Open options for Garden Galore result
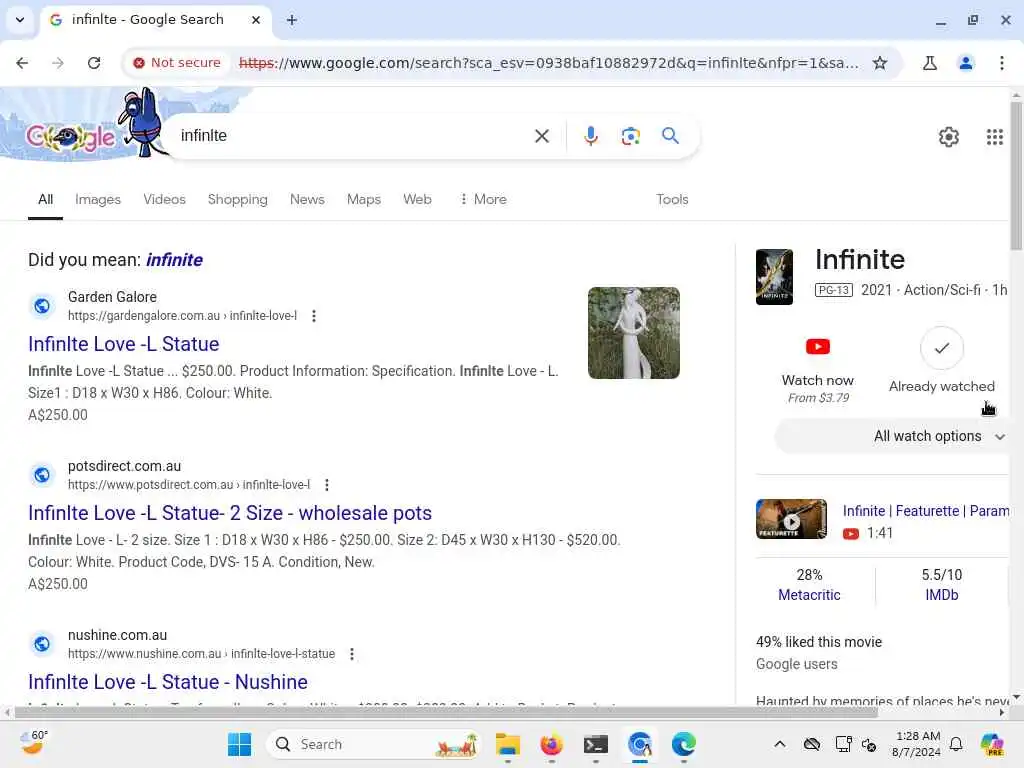This screenshot has height=768, width=1024. click(314, 316)
